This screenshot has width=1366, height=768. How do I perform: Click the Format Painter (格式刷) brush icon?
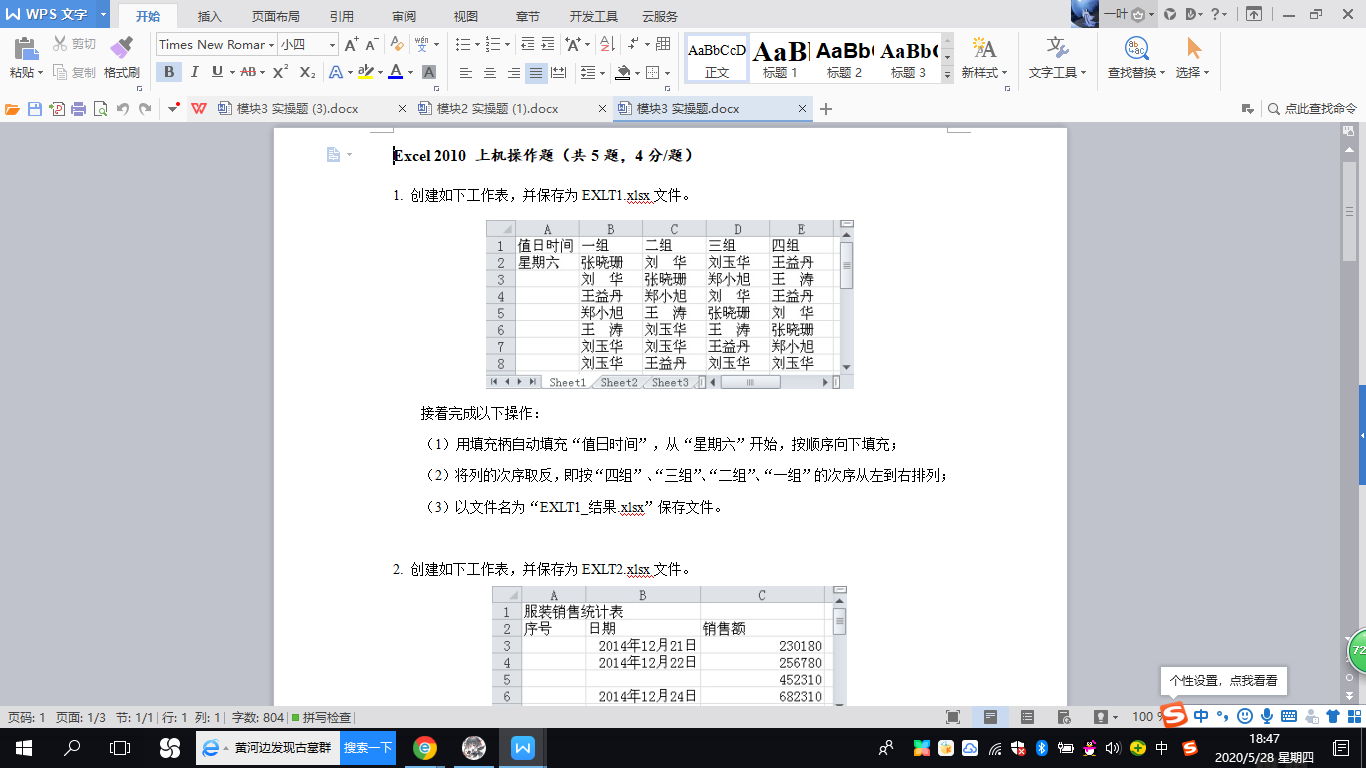[121, 48]
